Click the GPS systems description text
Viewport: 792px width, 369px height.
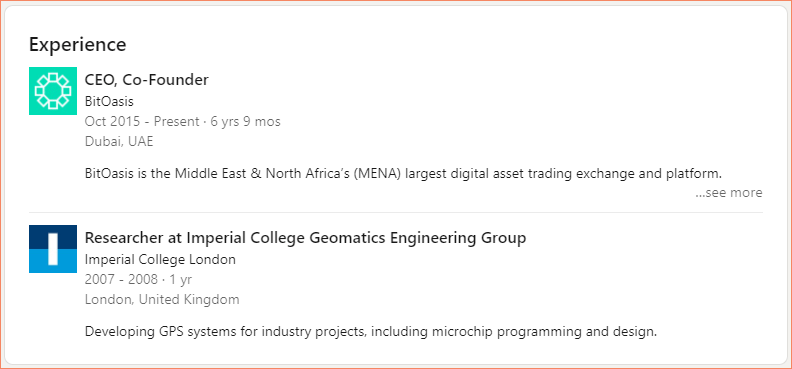(x=371, y=332)
